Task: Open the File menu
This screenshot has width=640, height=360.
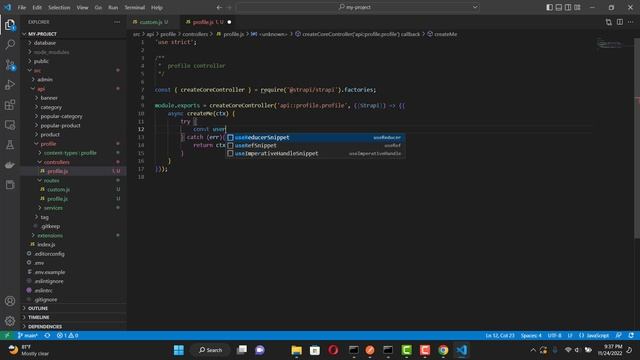Action: coord(22,7)
